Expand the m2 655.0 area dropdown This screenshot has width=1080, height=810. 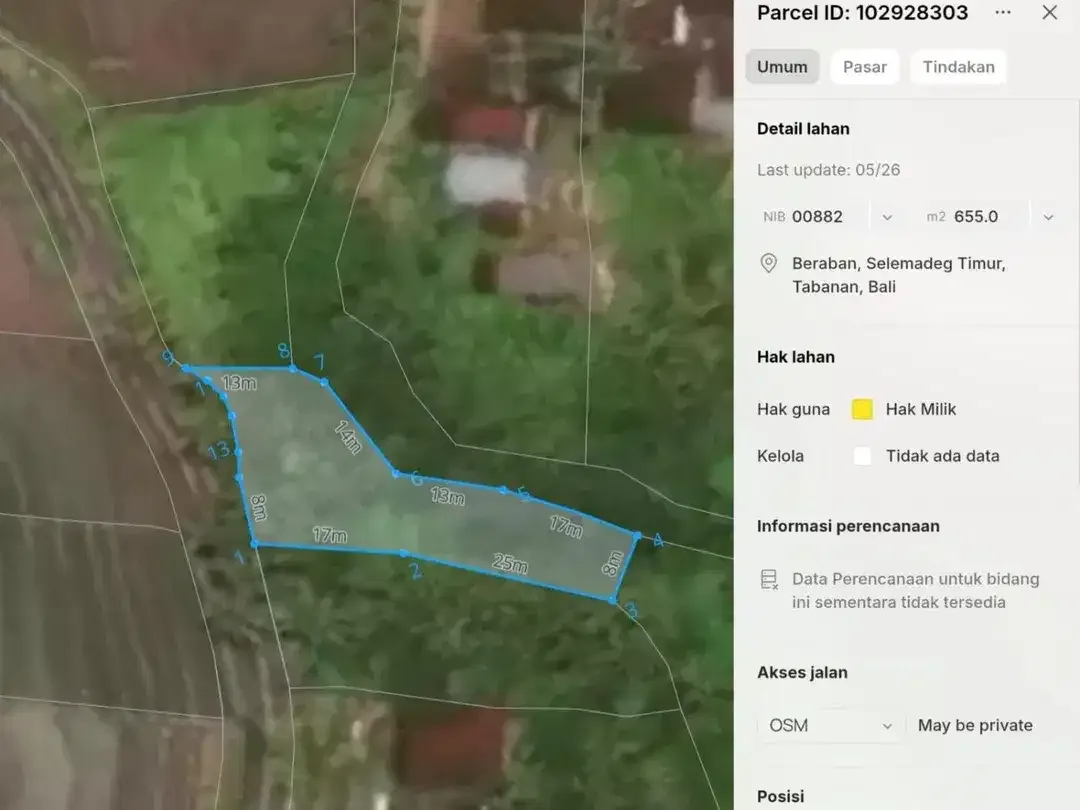pyautogui.click(x=1048, y=217)
